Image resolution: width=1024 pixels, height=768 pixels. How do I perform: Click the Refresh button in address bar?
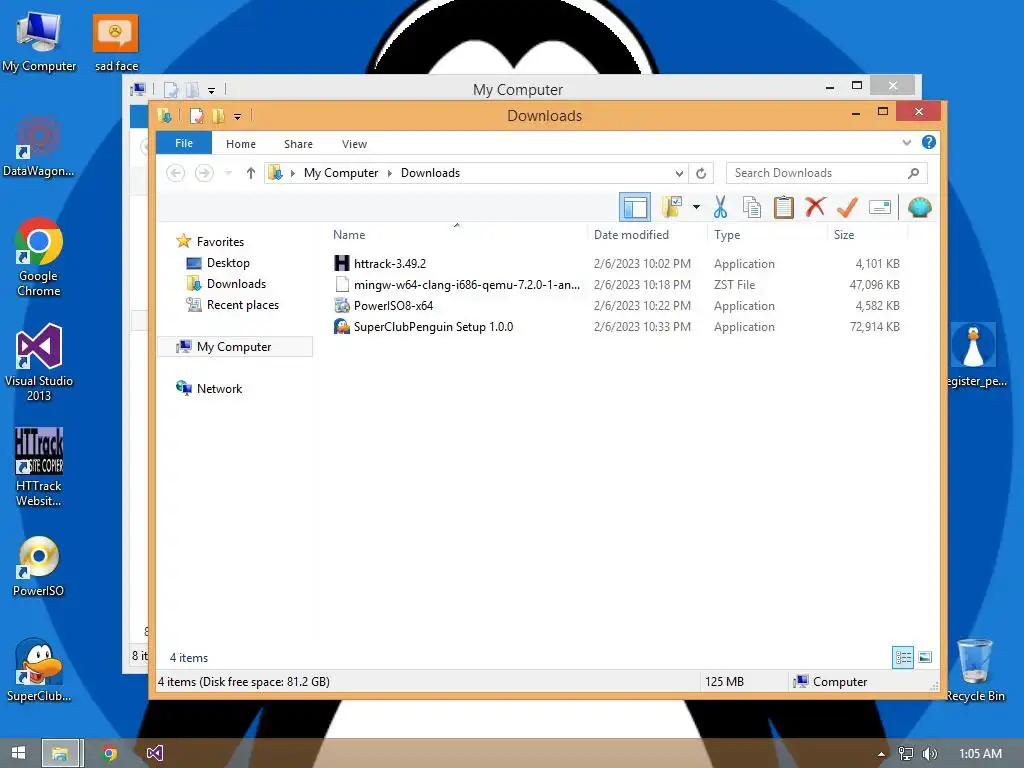[701, 173]
